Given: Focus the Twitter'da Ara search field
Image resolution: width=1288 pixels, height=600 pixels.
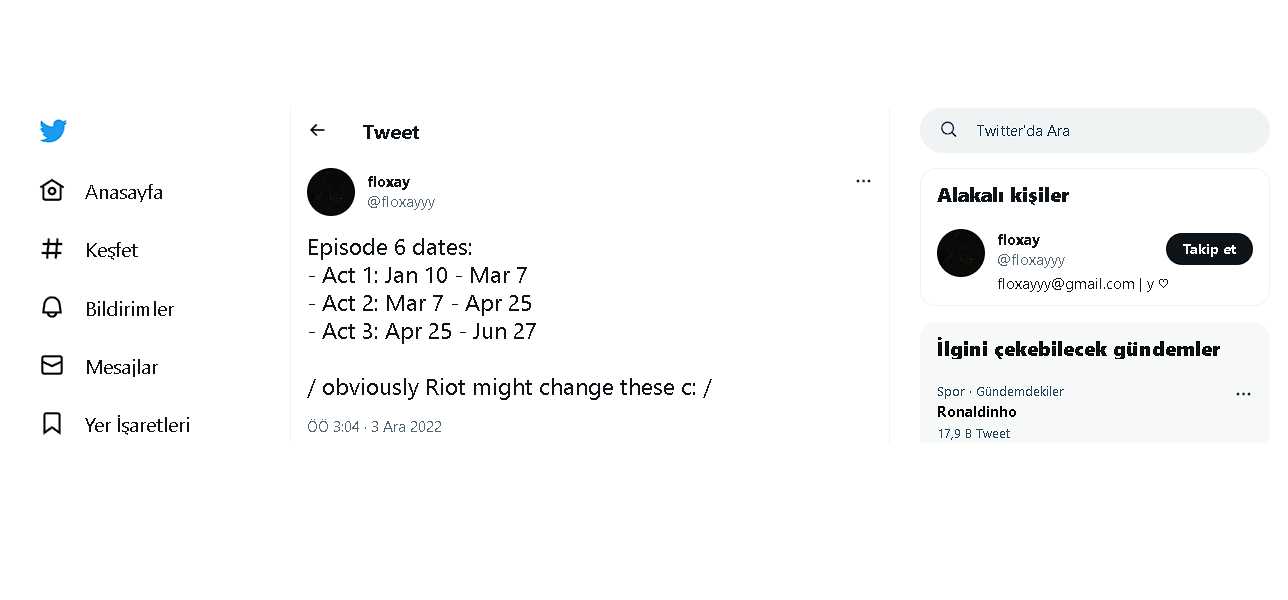Looking at the screenshot, I should click(x=1110, y=131).
